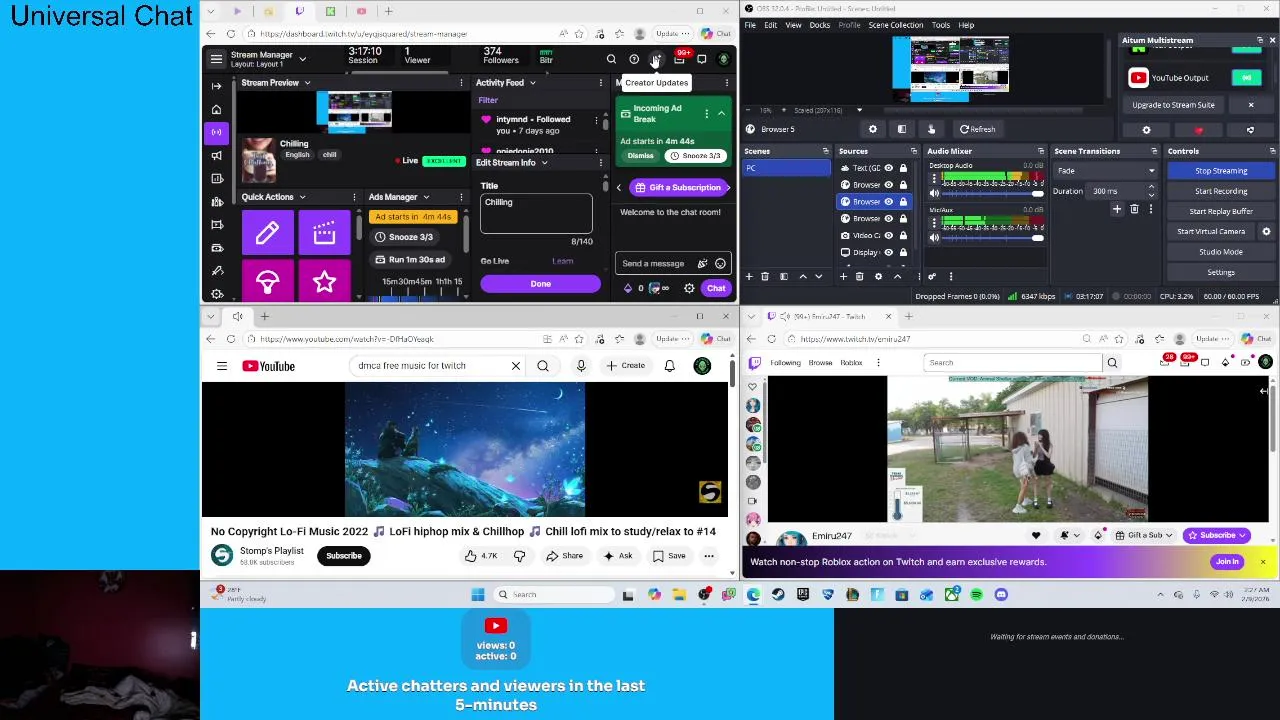
Task: Open Virtual Camera settings gear in OBS
Action: [1266, 231]
